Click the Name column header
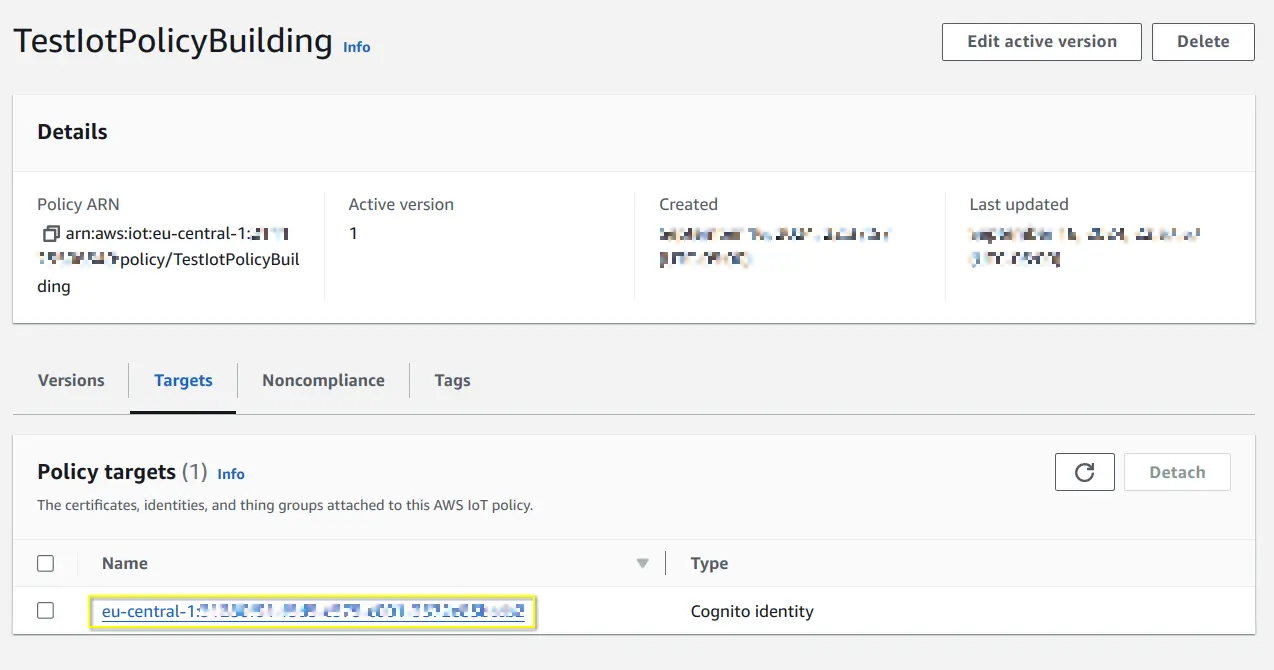Screen dimensions: 1274x670 (125, 563)
